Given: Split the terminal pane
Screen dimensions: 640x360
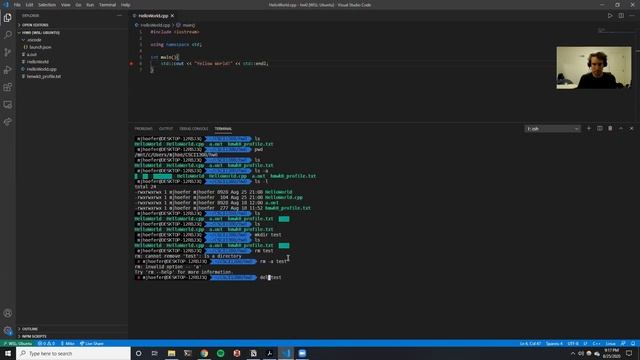Looking at the screenshot, I should point(600,129).
